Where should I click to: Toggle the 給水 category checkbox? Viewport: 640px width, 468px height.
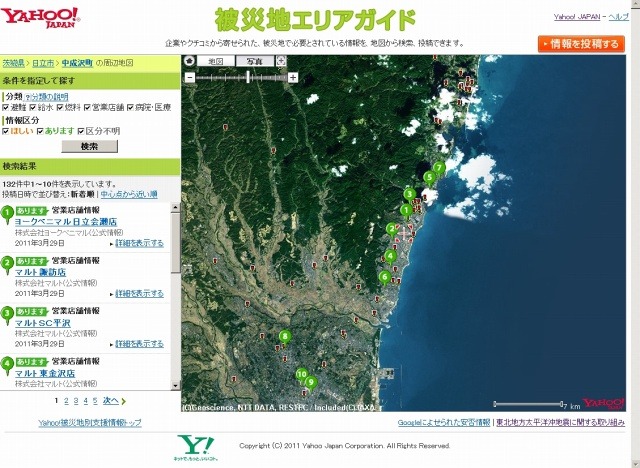(33, 108)
